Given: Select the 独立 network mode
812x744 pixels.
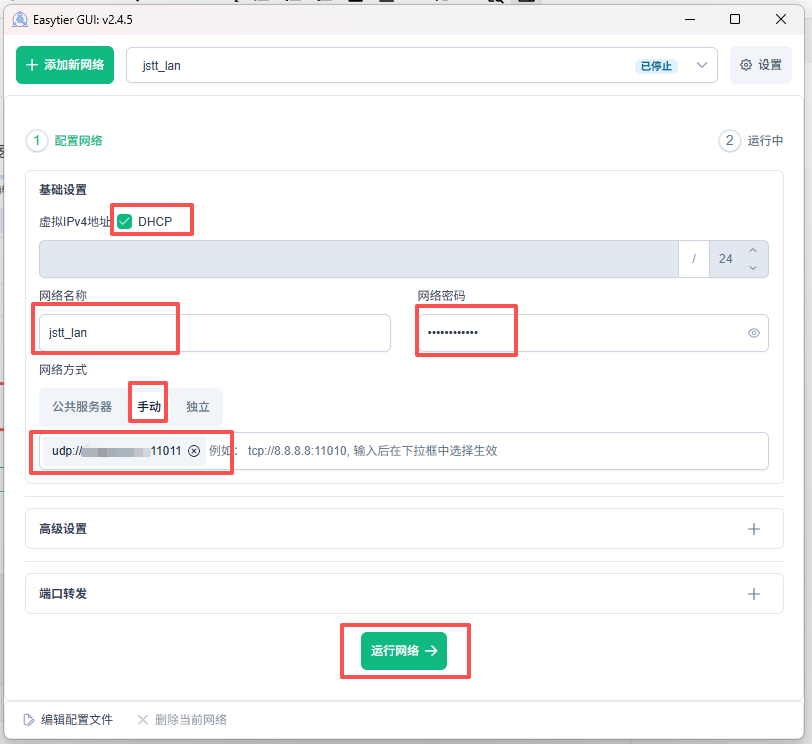Looking at the screenshot, I should point(198,407).
